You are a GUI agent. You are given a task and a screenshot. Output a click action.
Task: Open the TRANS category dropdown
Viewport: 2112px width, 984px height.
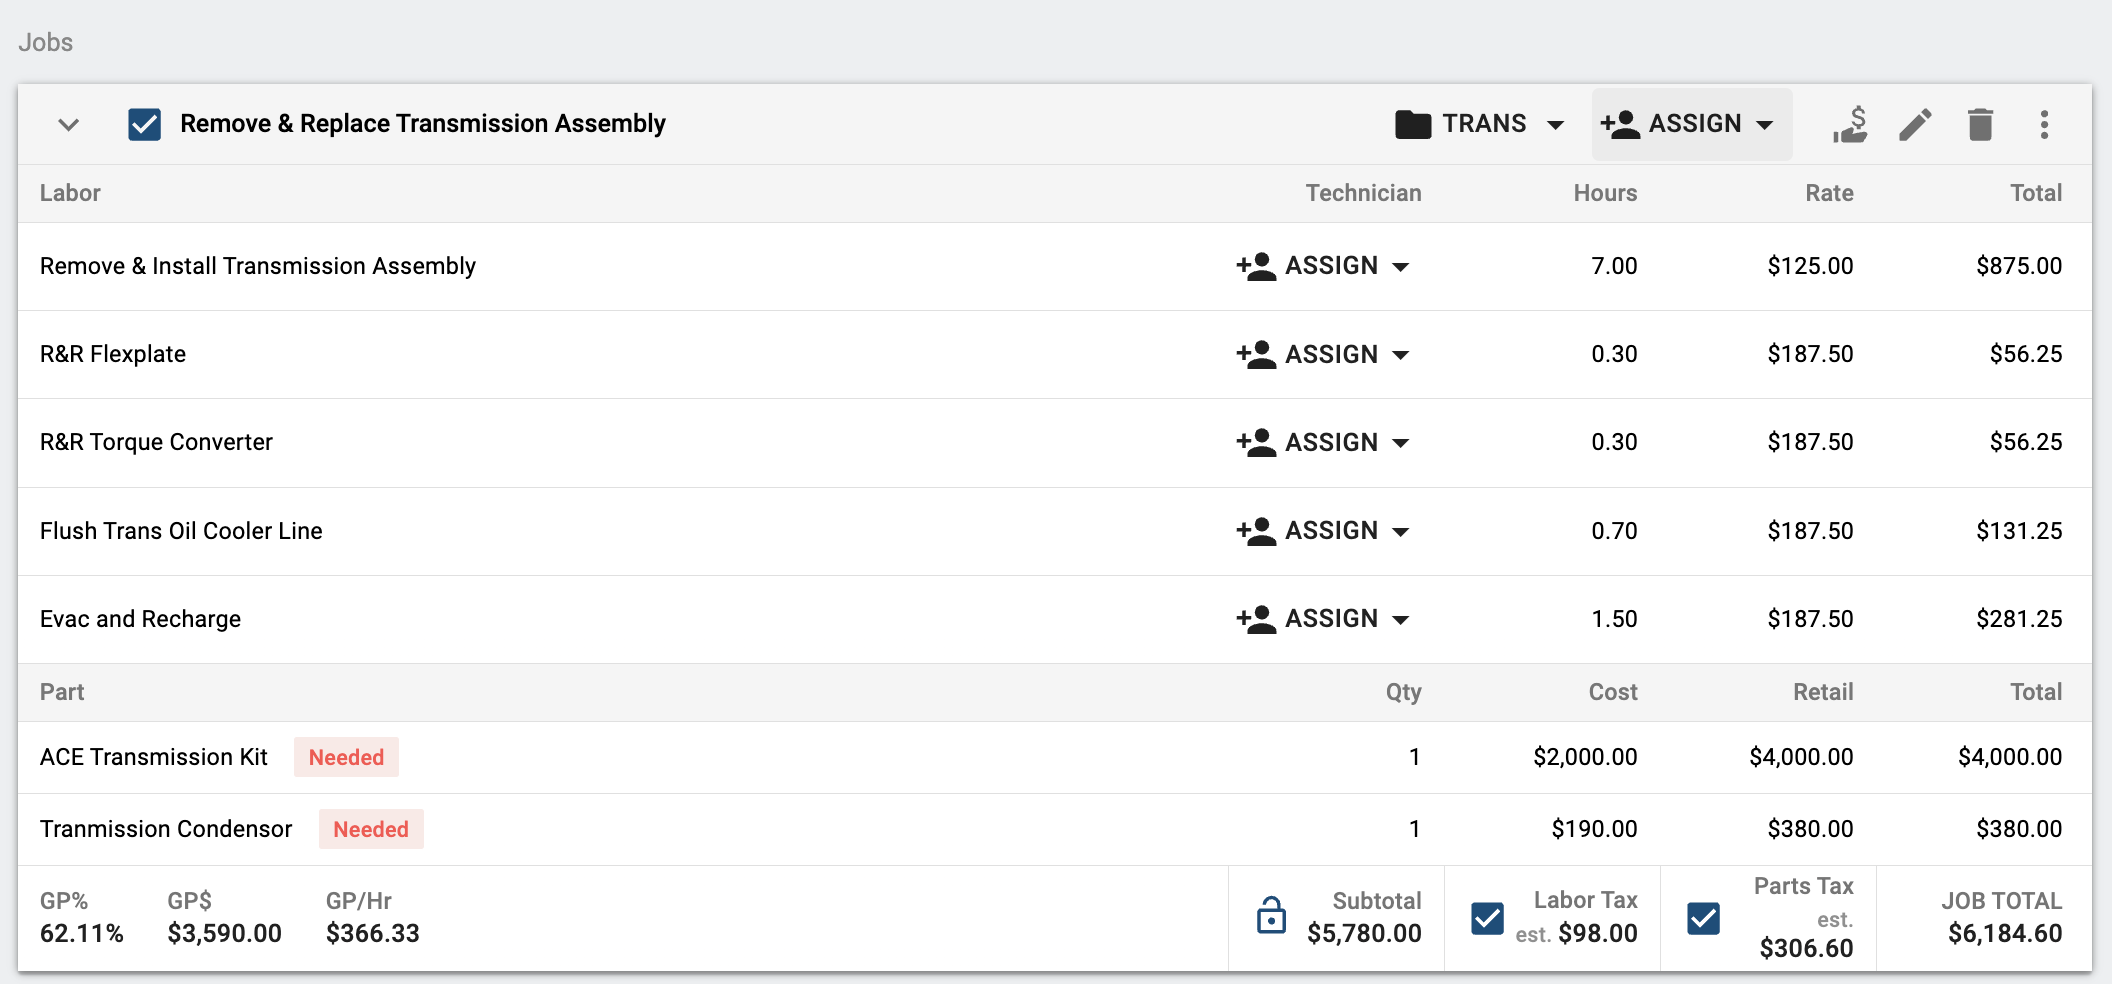click(1480, 124)
